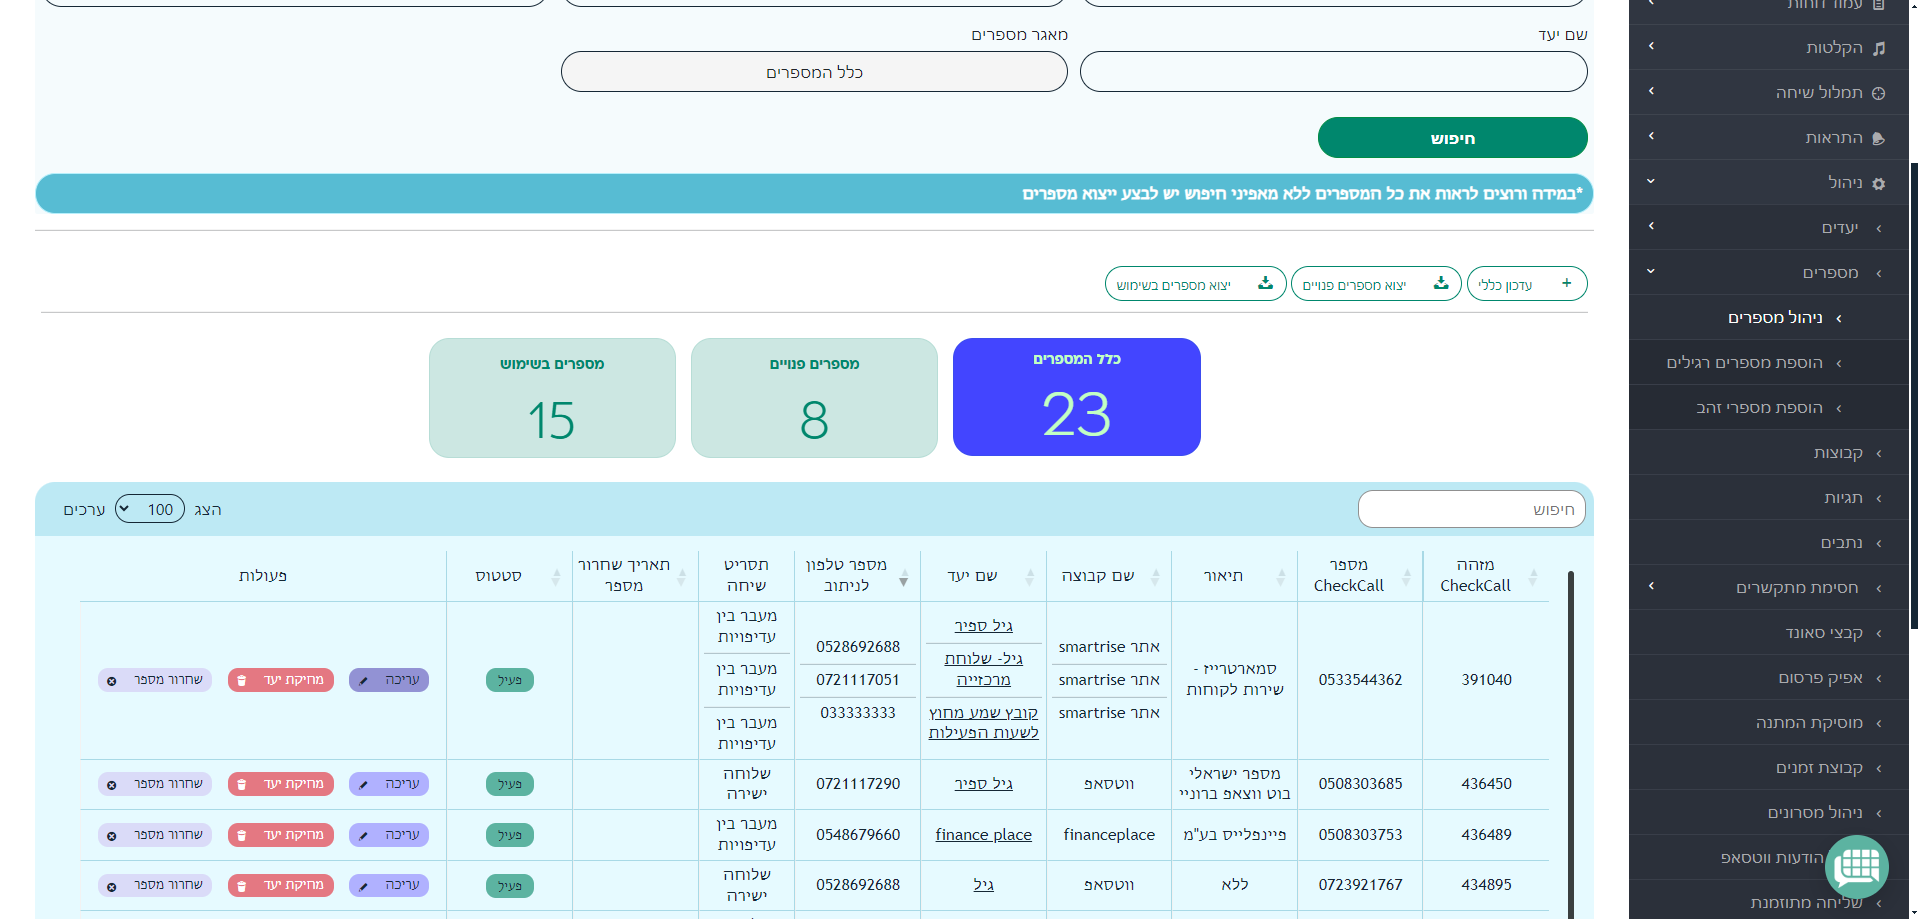
Task: Expand the התראות sidebar section
Action: 1651,136
